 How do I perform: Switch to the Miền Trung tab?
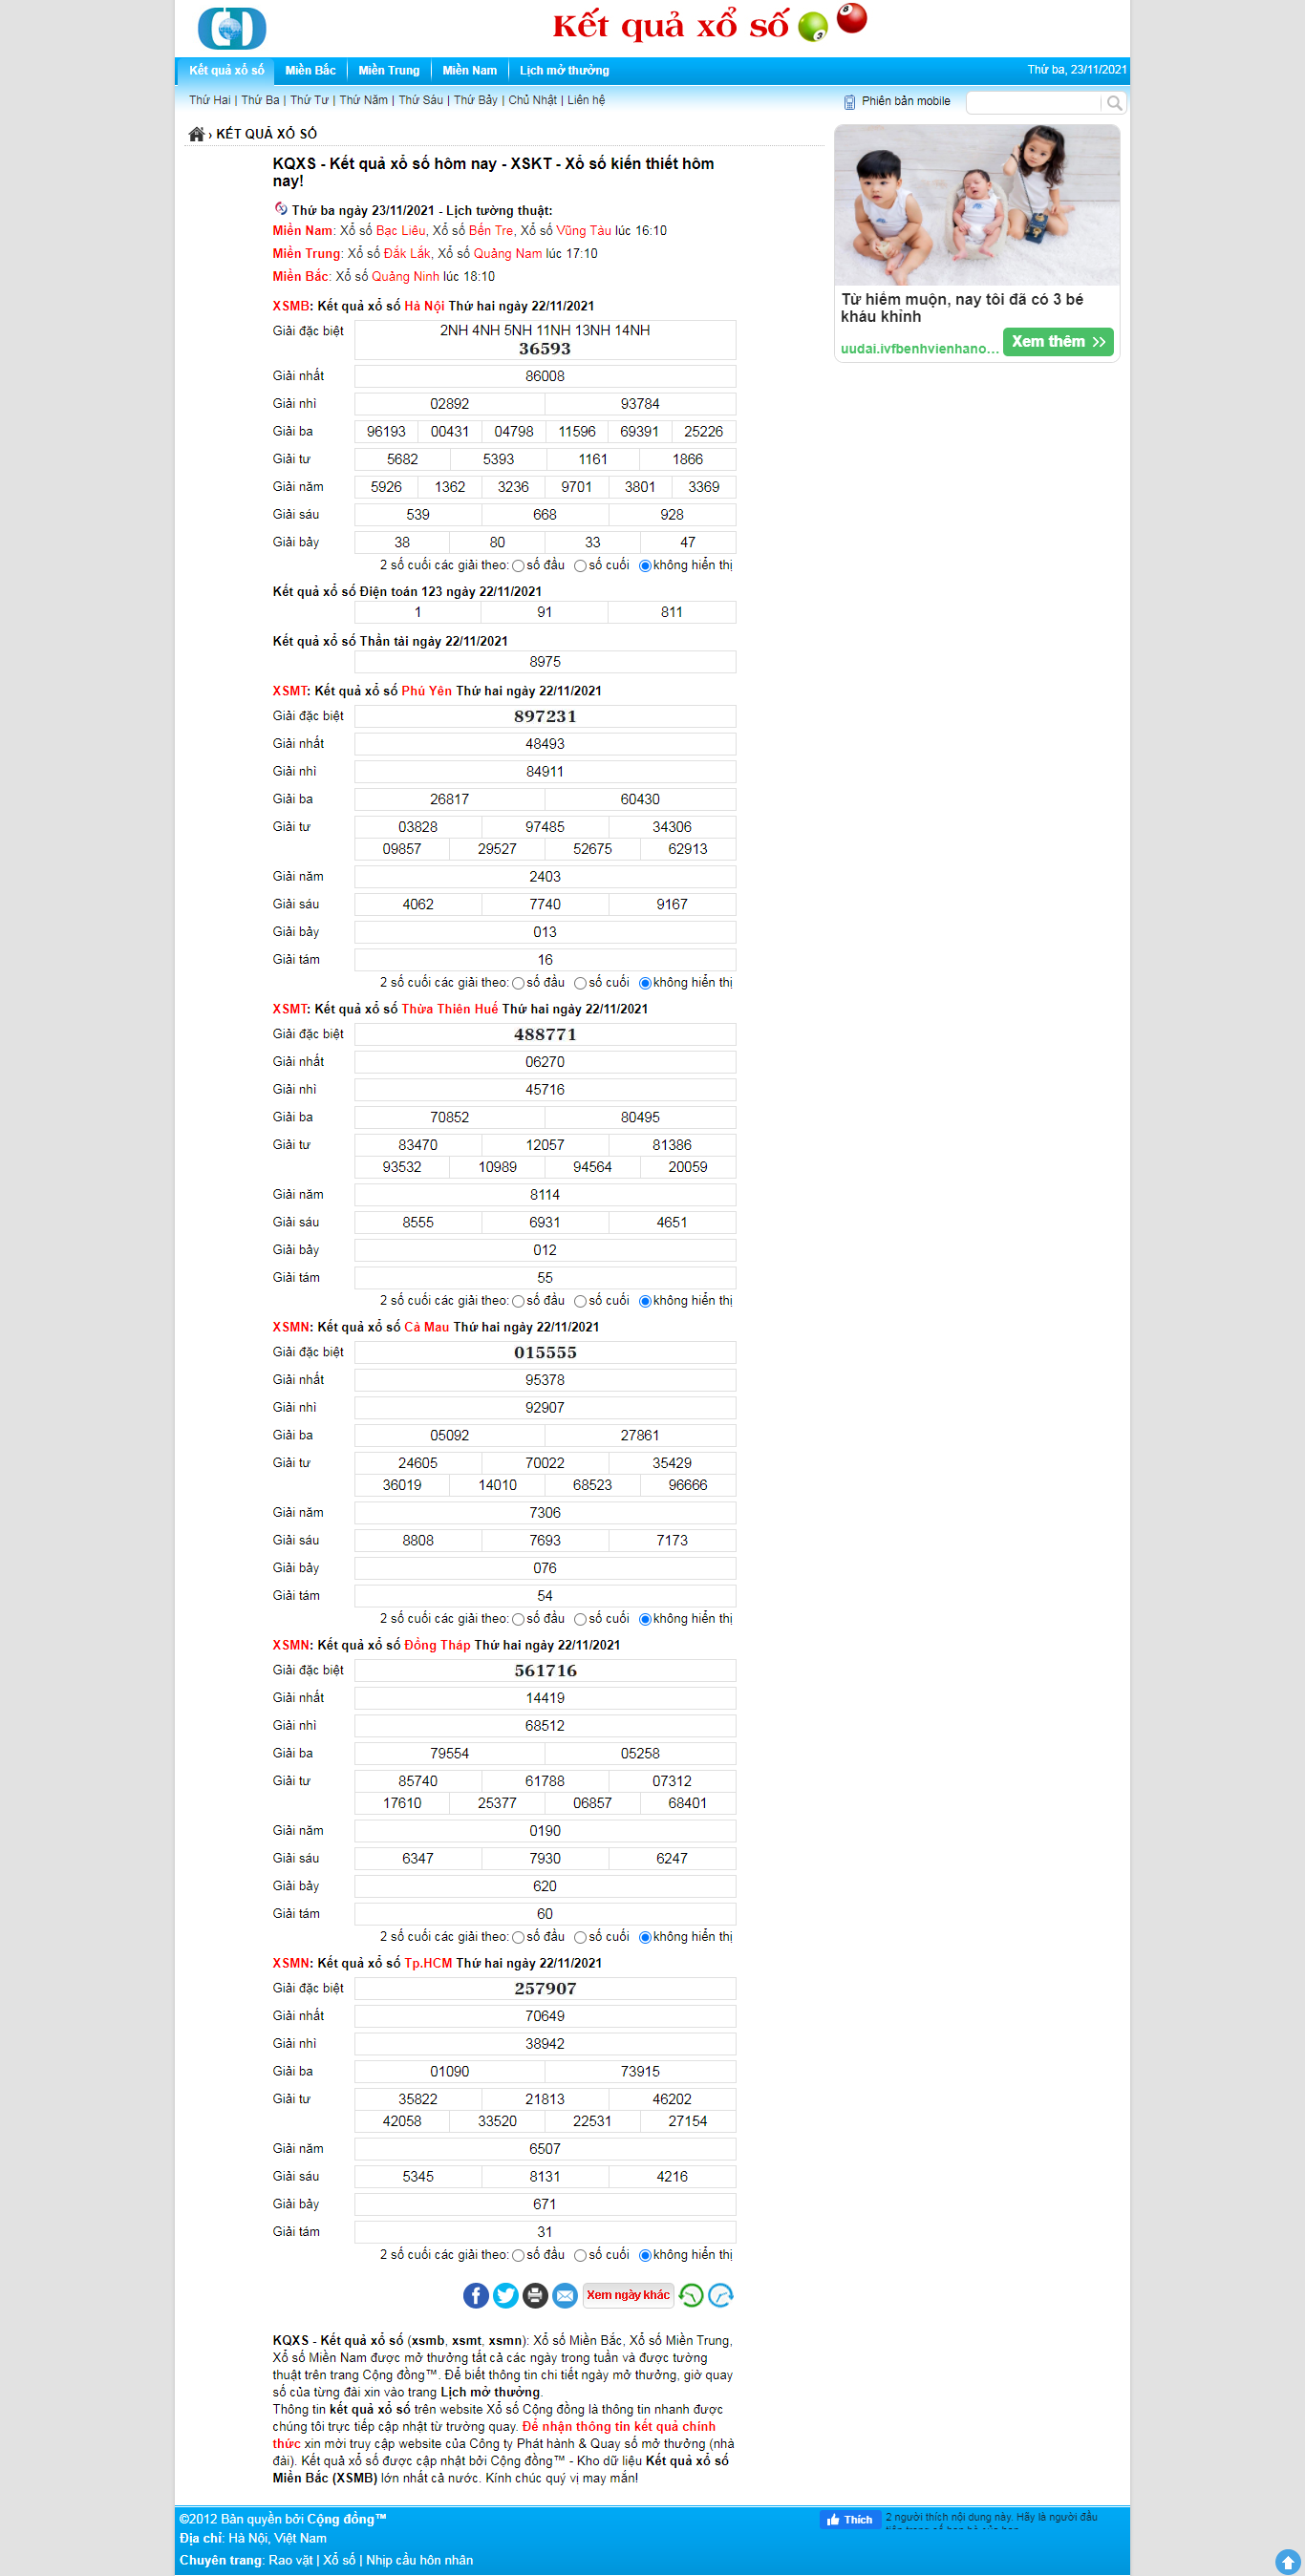(x=389, y=70)
